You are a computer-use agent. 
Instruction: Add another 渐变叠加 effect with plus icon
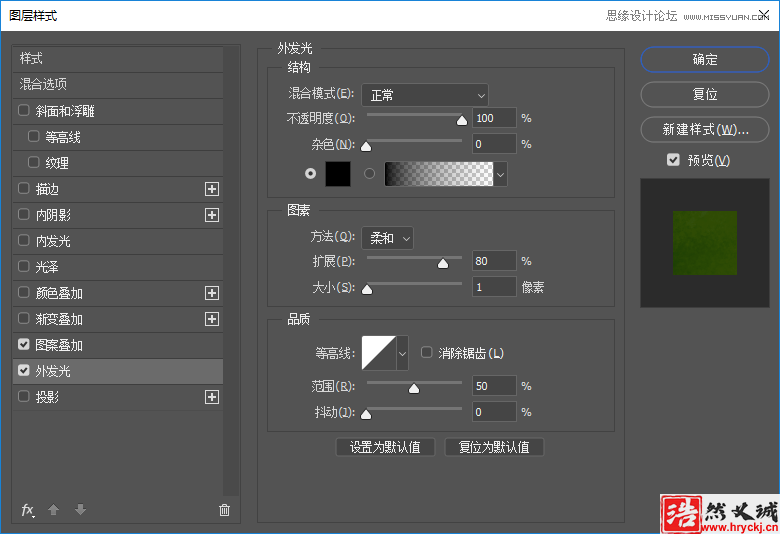click(x=212, y=319)
